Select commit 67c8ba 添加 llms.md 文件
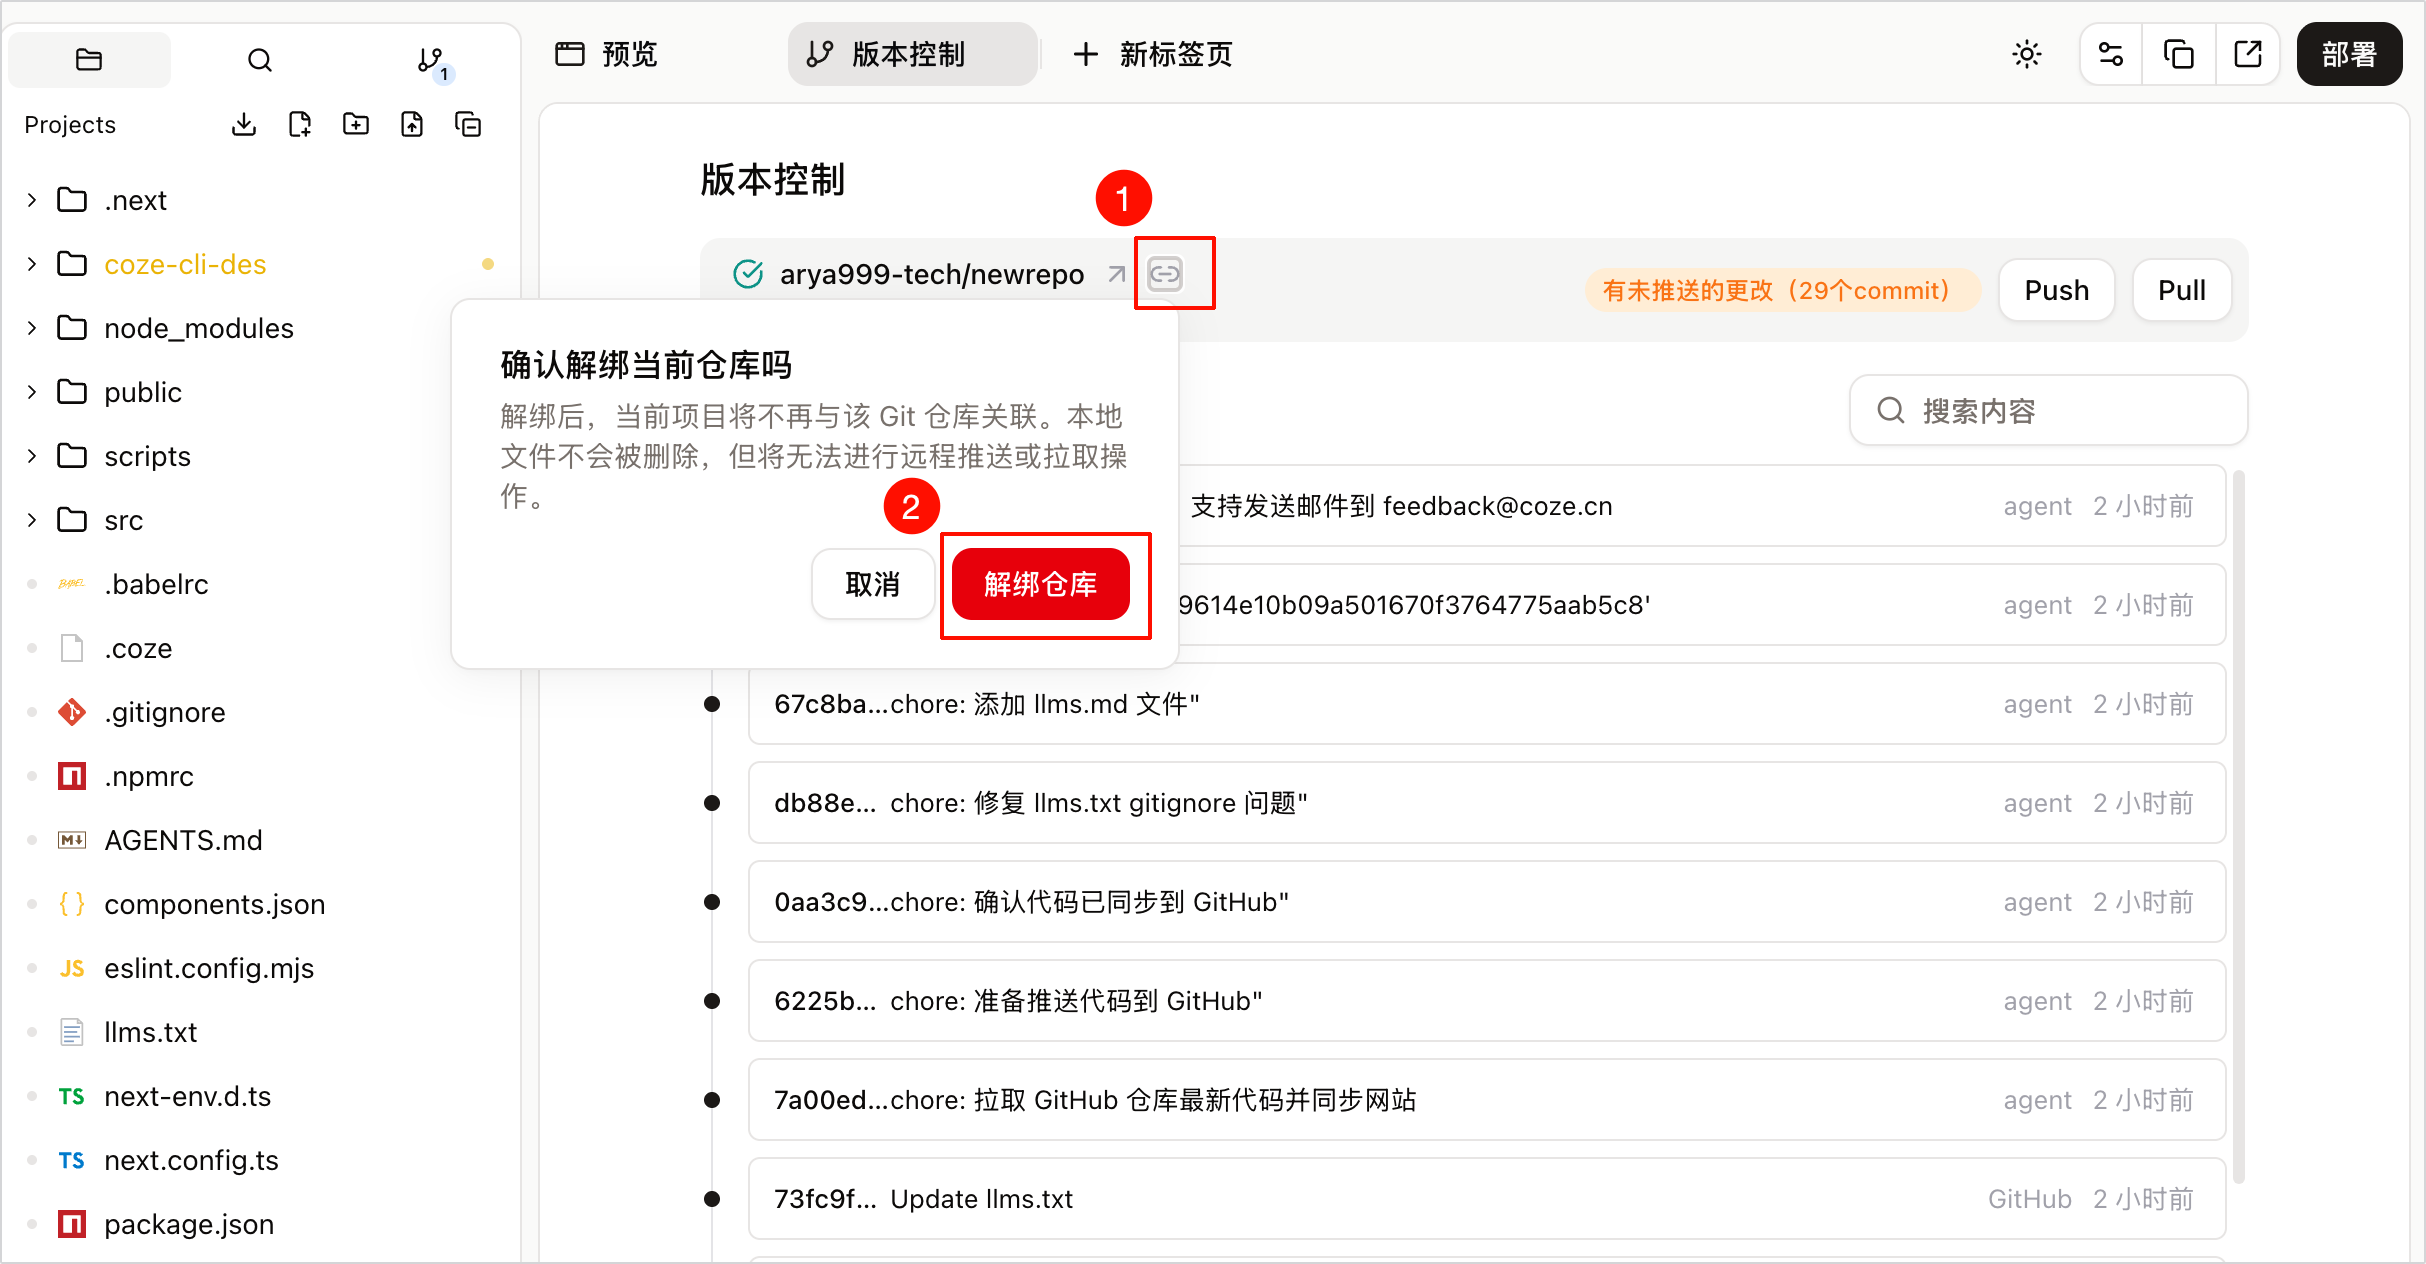 click(1486, 704)
